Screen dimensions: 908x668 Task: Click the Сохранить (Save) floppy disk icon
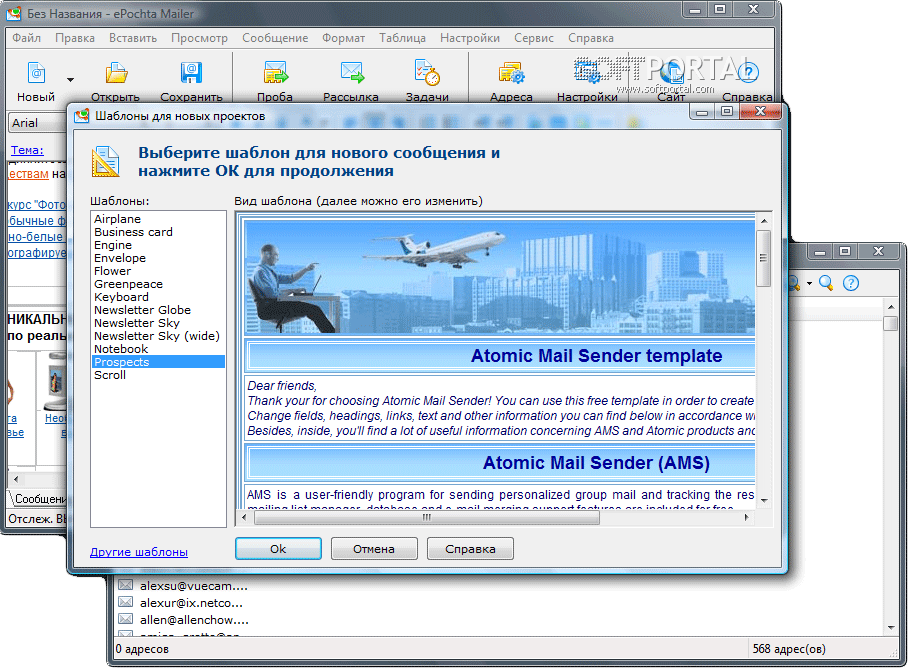(191, 73)
